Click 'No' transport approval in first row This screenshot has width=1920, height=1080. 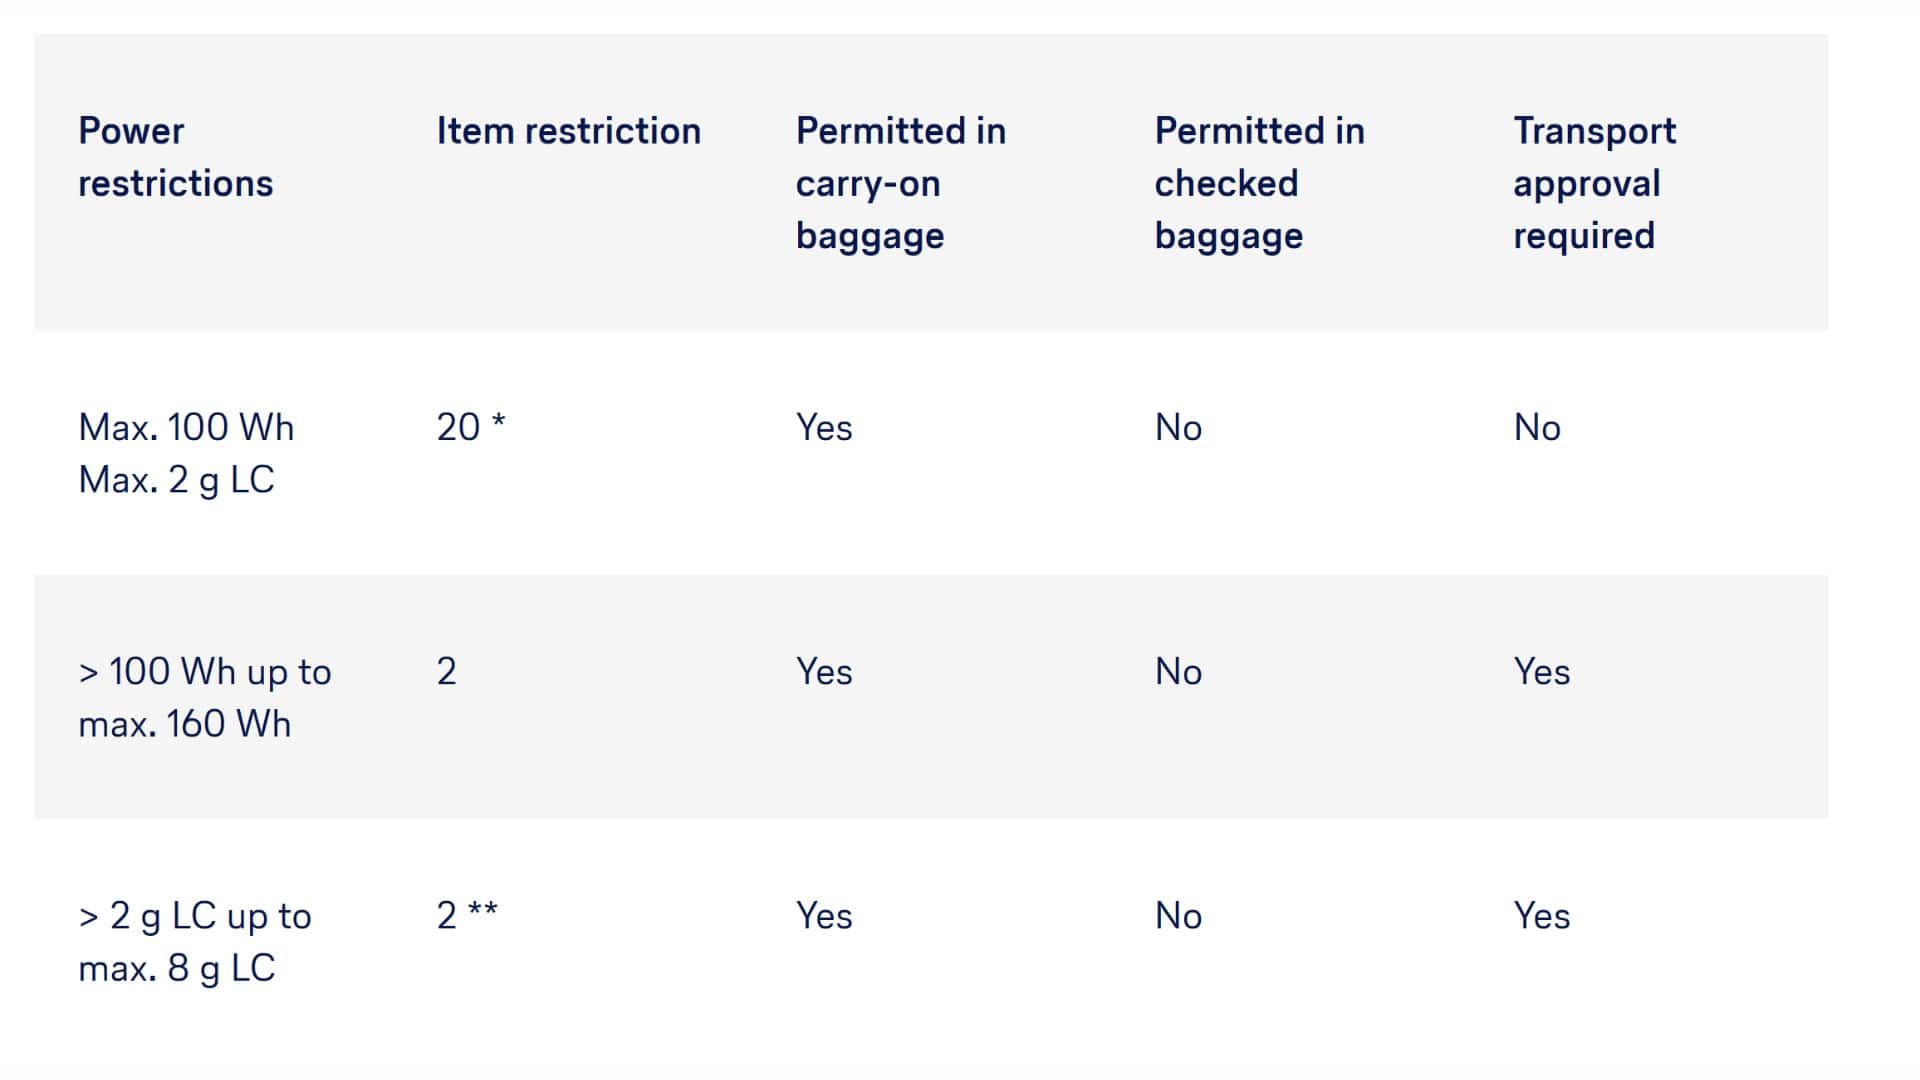pyautogui.click(x=1537, y=428)
